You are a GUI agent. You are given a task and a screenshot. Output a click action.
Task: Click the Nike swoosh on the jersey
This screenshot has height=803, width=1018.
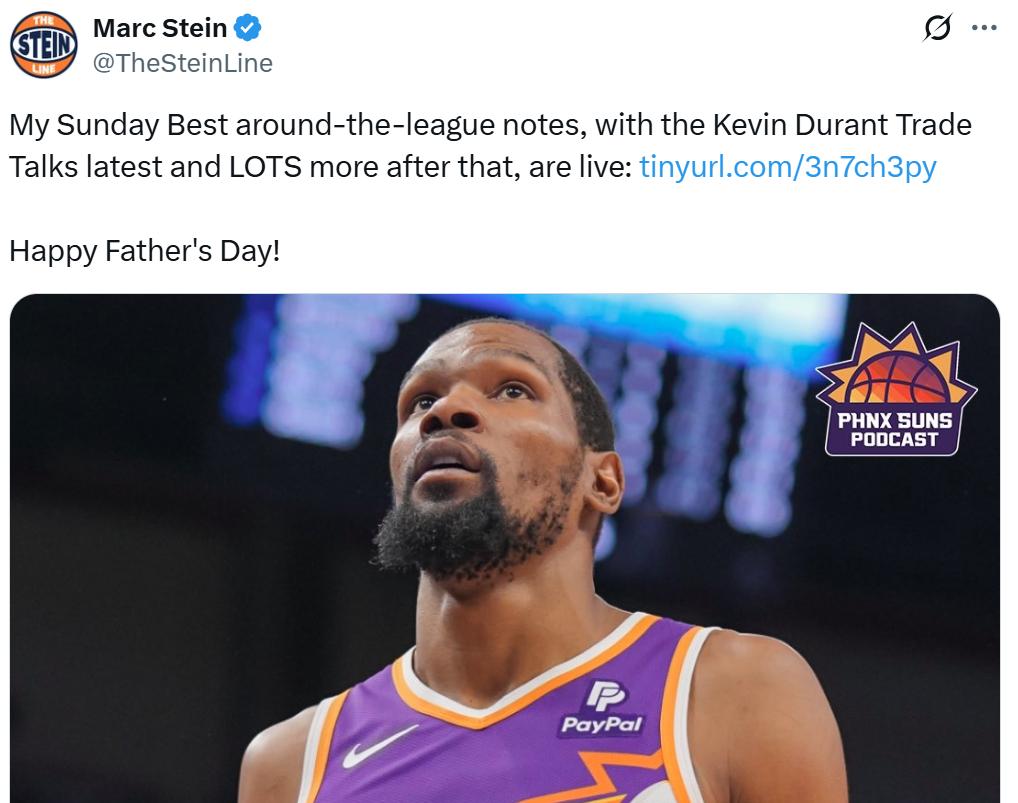[378, 745]
